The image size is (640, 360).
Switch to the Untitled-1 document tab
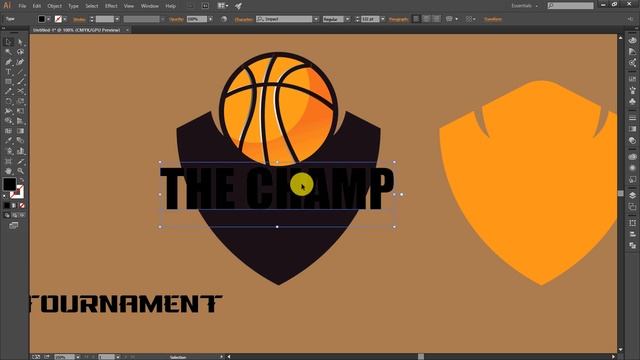click(x=77, y=30)
